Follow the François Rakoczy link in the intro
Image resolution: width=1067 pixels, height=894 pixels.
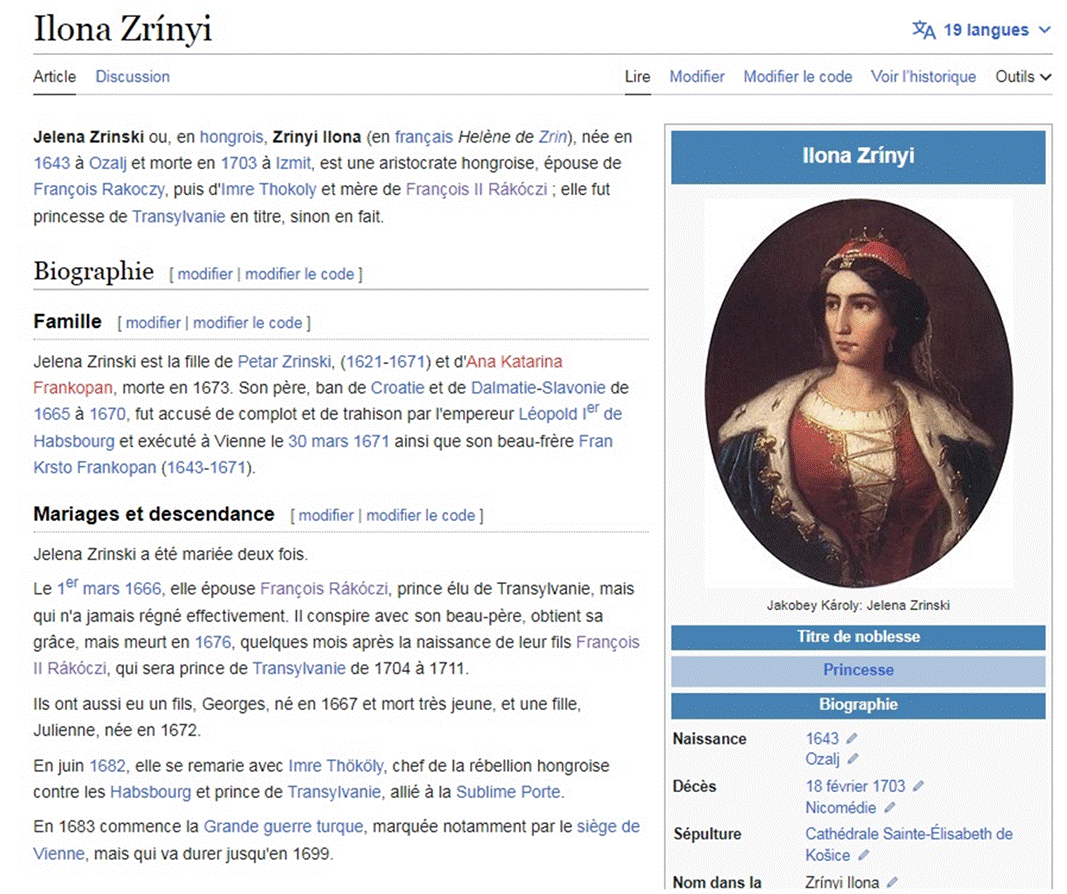click(99, 189)
